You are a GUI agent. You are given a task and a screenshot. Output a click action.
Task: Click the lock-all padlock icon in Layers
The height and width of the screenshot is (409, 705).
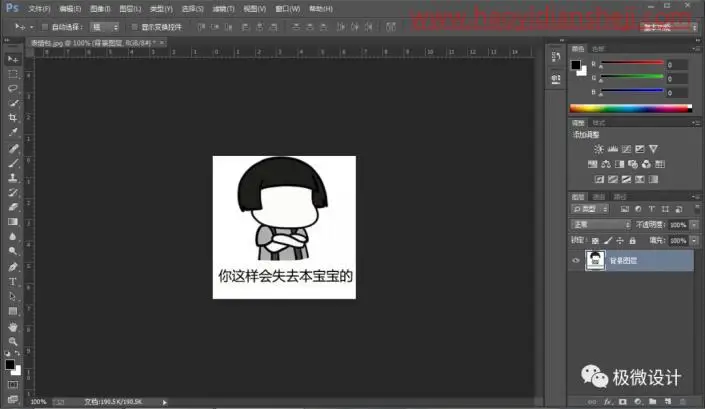pyautogui.click(x=633, y=241)
